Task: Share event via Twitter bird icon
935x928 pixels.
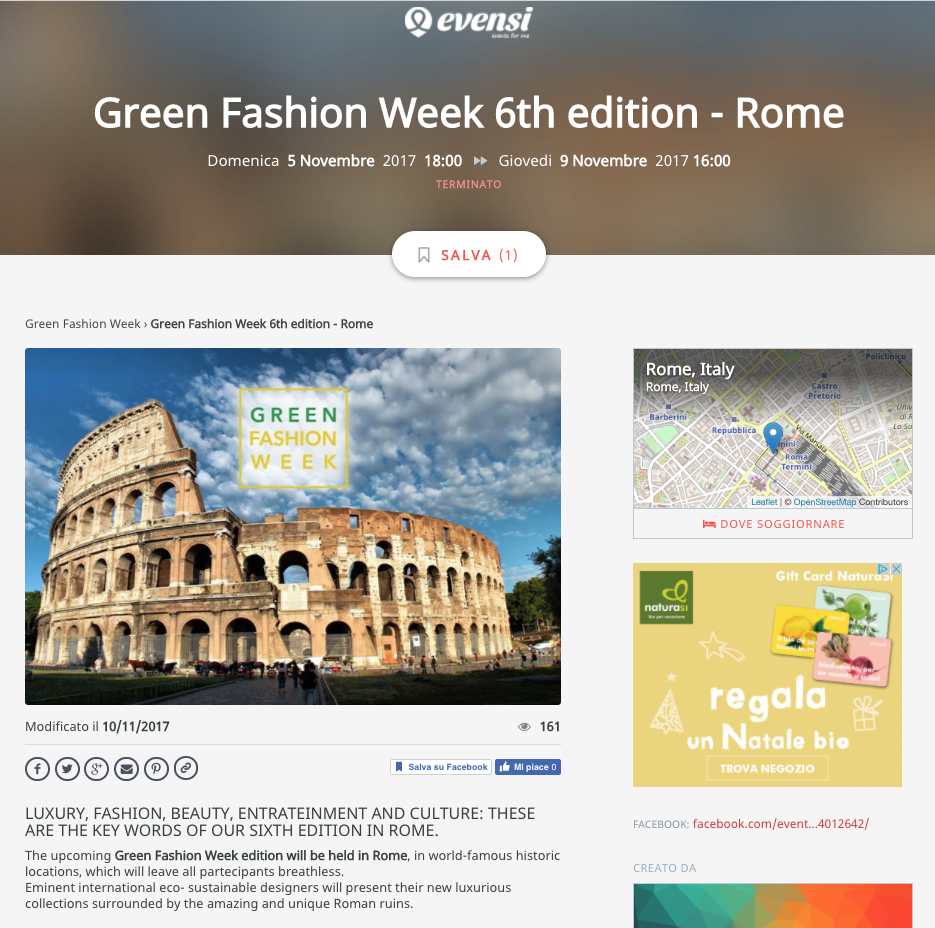Action: click(x=67, y=768)
